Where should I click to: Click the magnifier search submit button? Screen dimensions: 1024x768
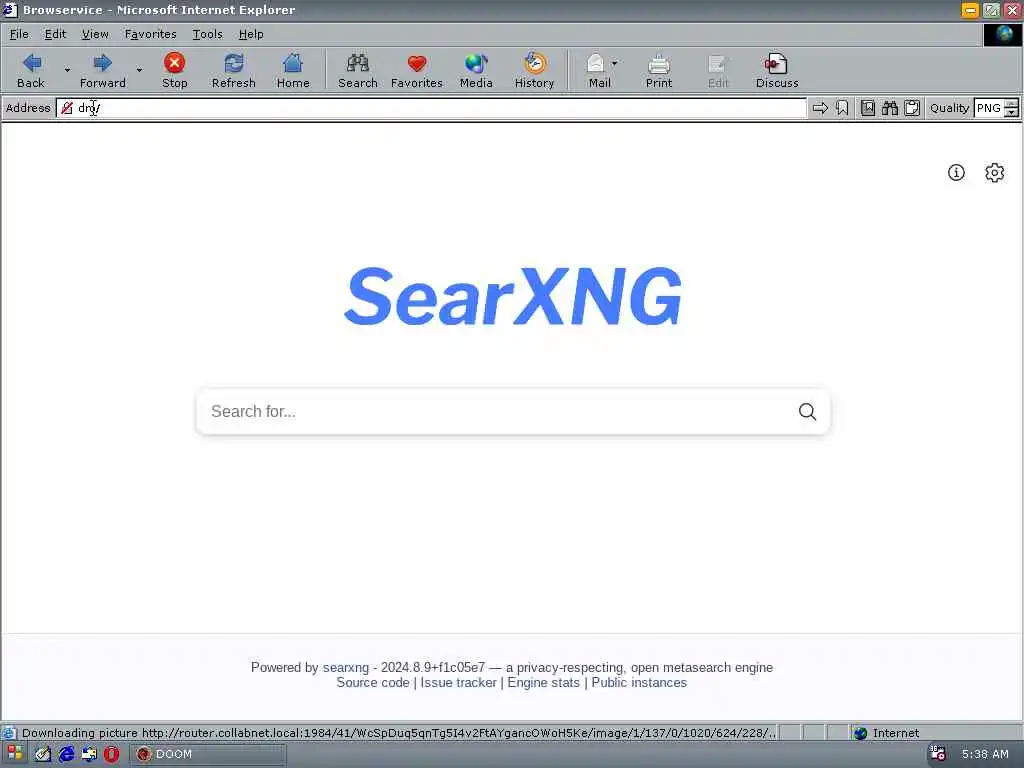(x=807, y=411)
